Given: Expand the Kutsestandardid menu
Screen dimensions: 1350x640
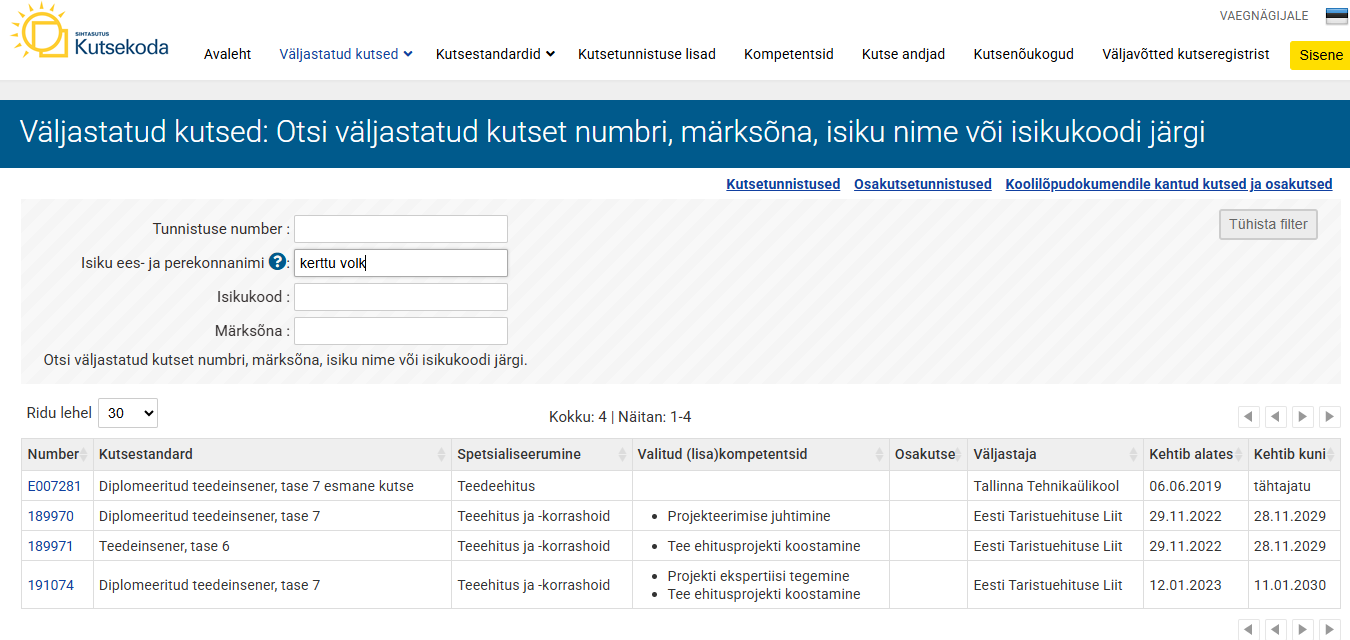Looking at the screenshot, I should (x=495, y=54).
